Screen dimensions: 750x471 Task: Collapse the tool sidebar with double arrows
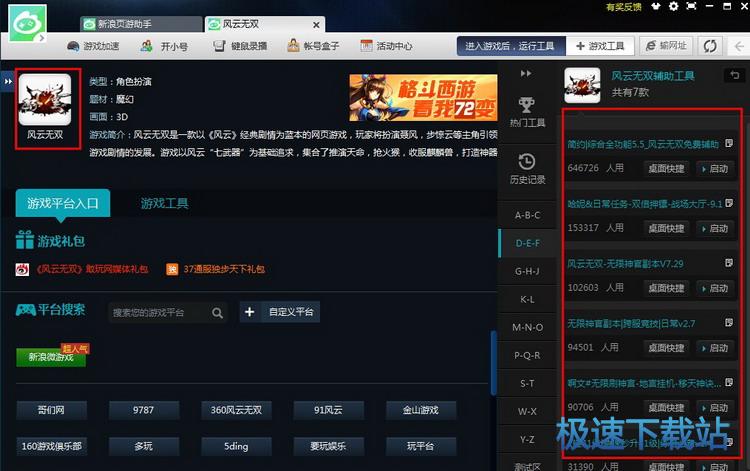click(x=526, y=73)
